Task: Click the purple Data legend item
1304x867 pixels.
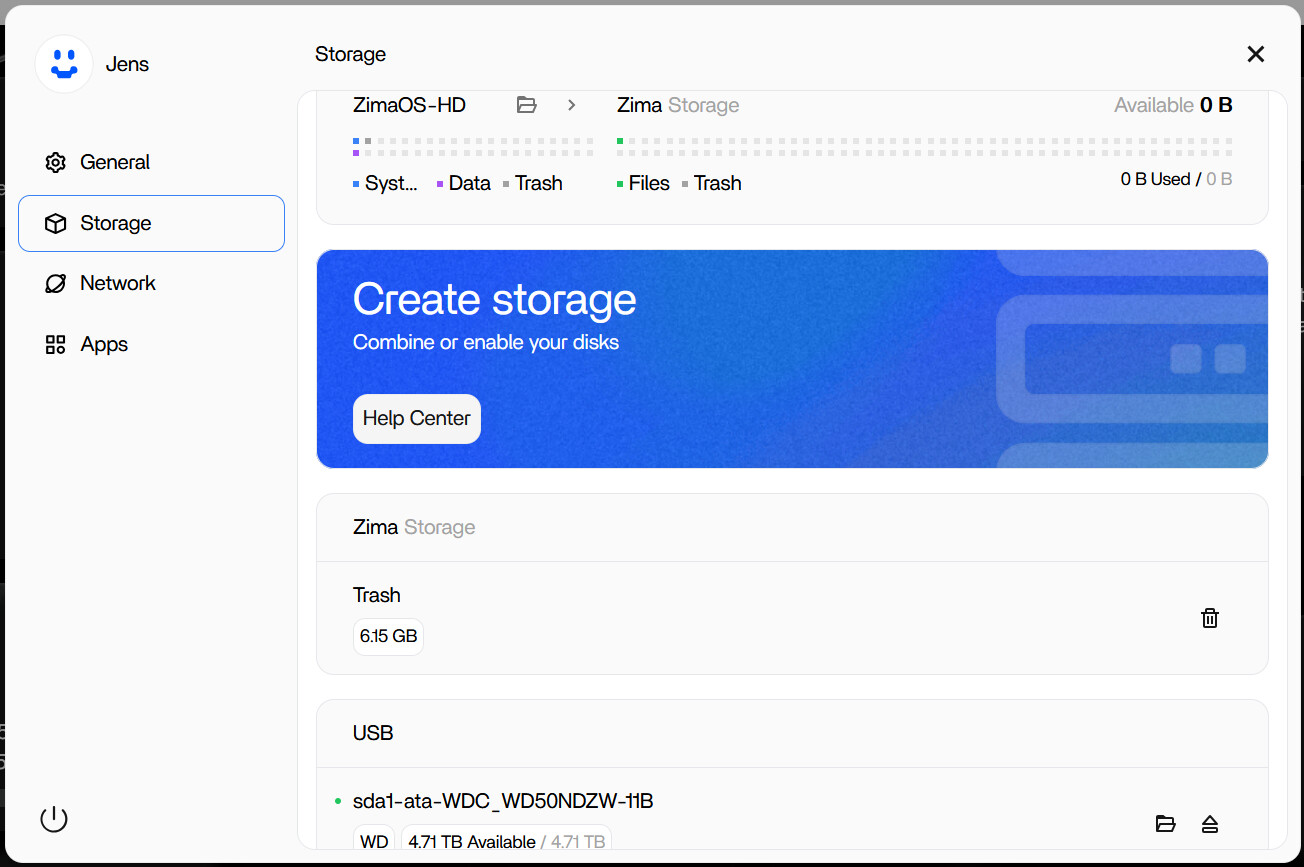Action: click(464, 183)
